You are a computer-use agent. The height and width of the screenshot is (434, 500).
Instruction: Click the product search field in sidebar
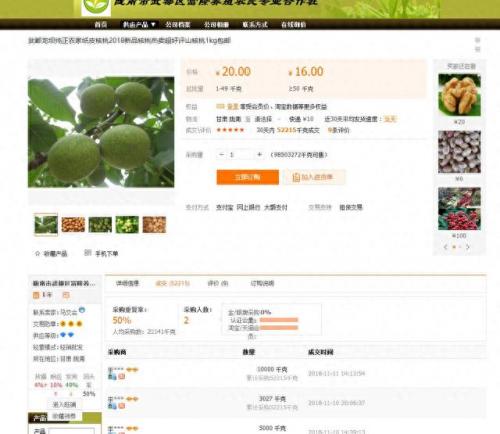point(71,431)
